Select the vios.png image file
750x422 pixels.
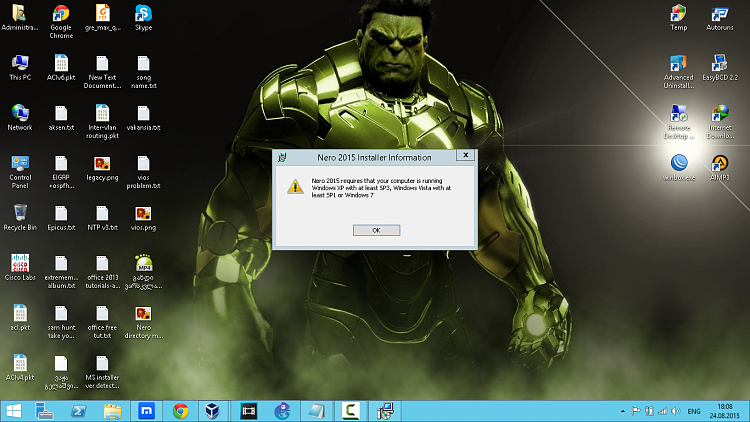pos(143,218)
